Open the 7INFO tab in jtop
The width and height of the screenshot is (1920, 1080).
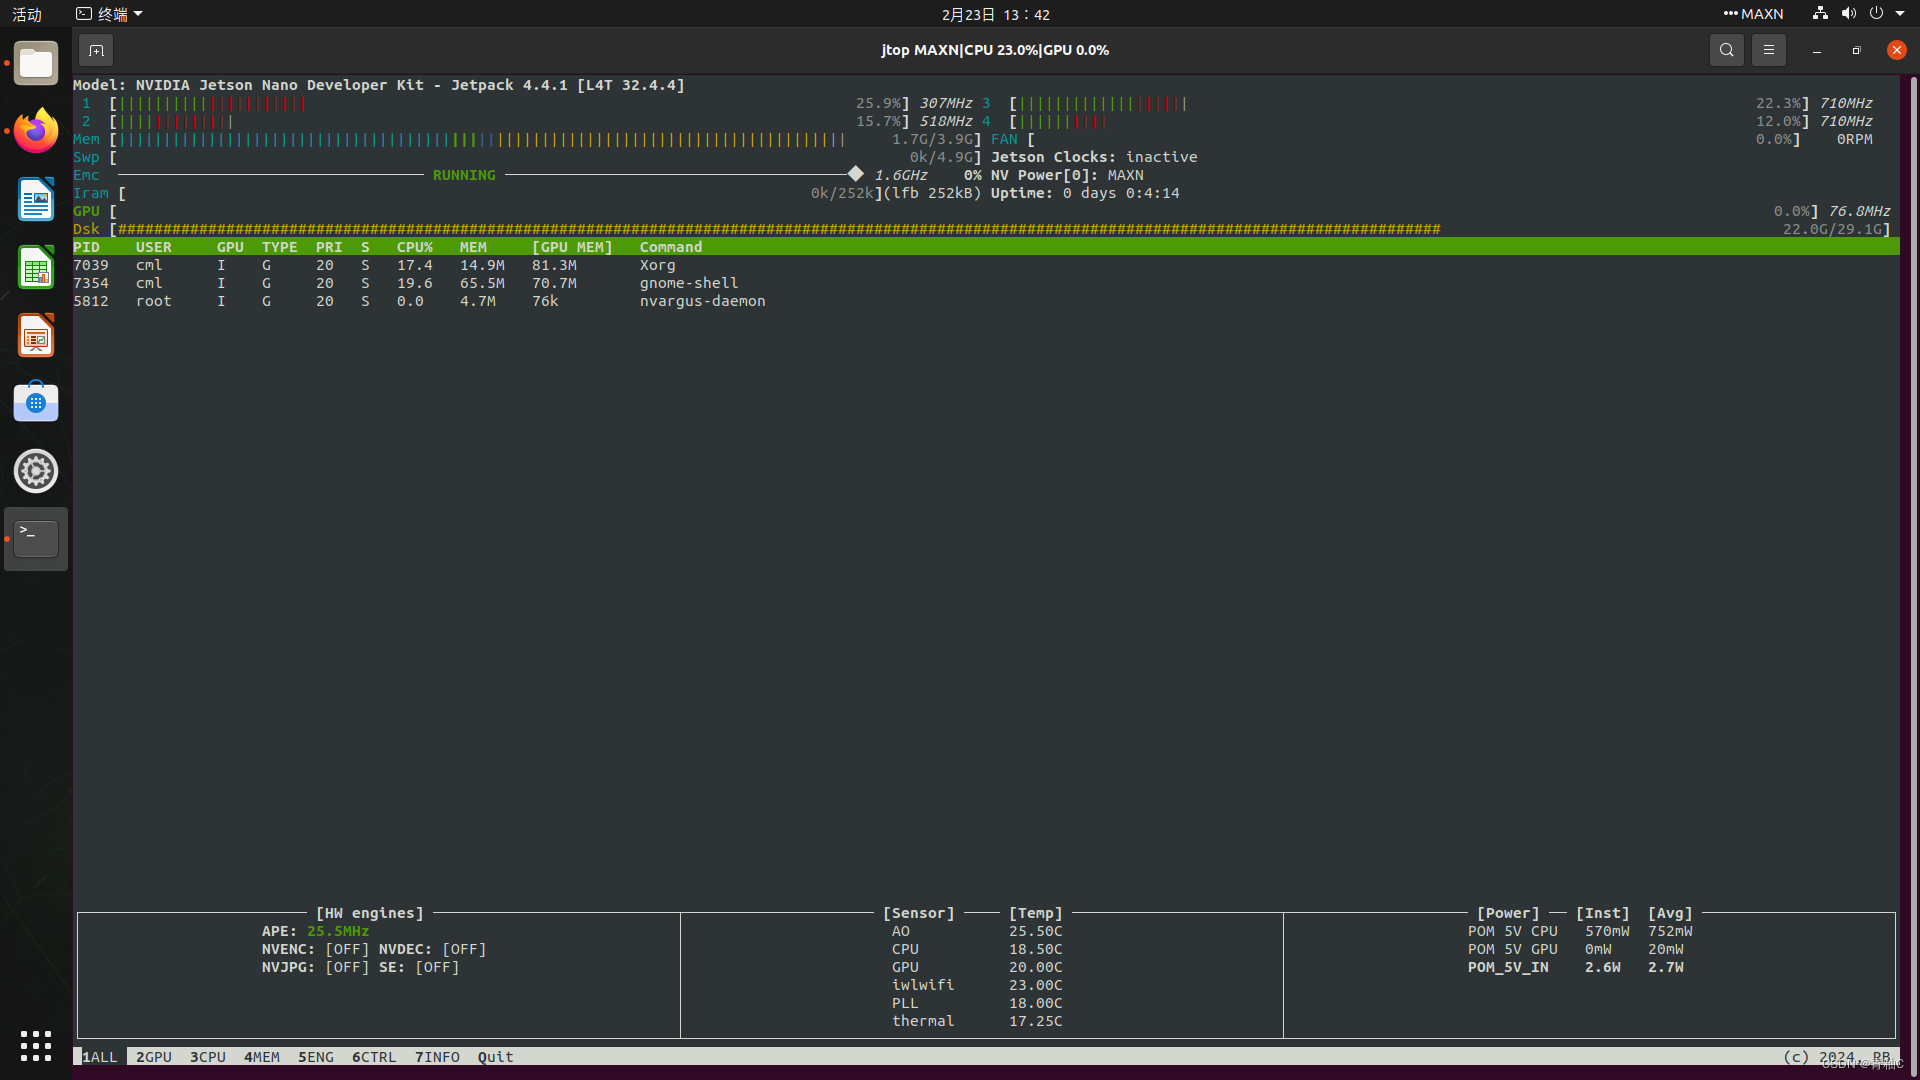click(x=437, y=1056)
